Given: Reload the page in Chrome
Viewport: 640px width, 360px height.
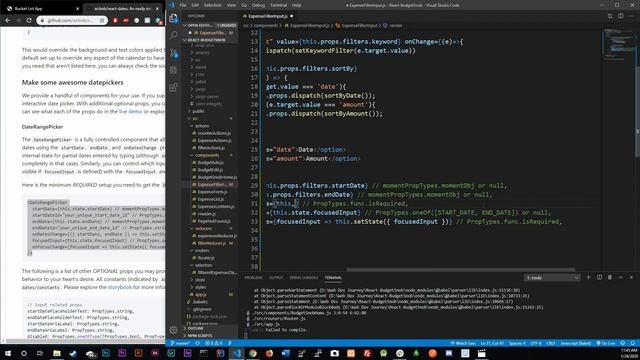Looking at the screenshot, I should [x=29, y=20].
